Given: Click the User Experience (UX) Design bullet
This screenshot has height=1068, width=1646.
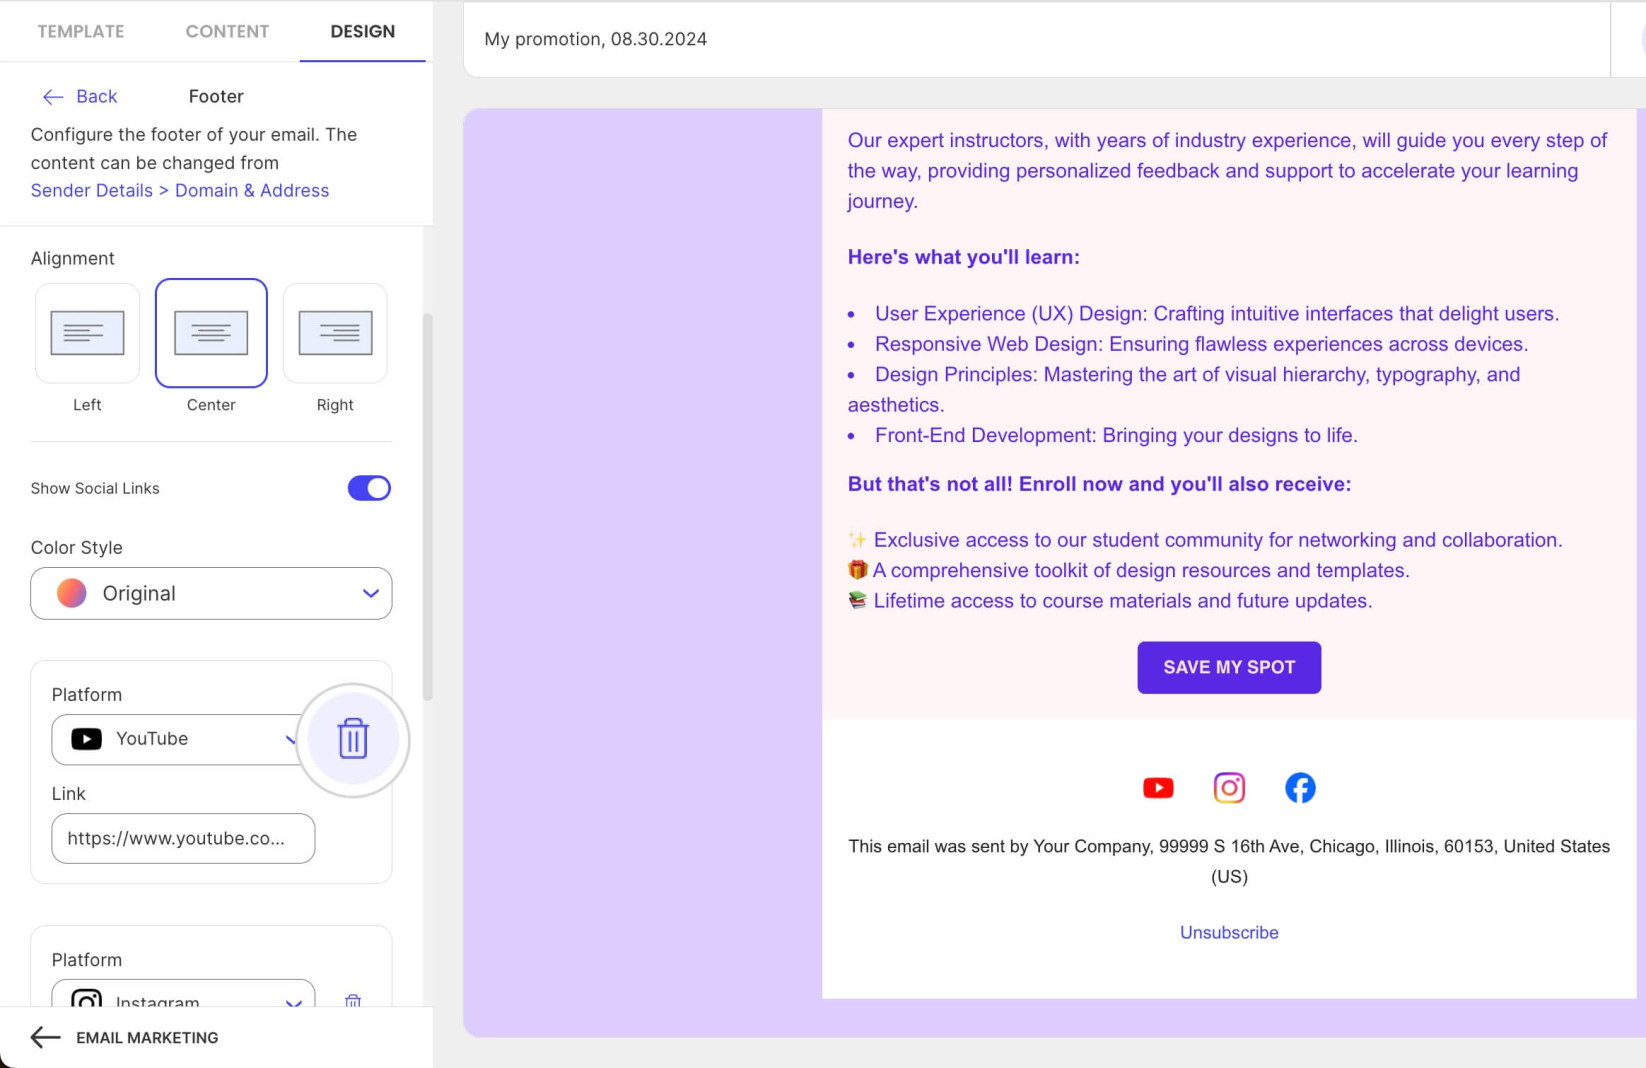Looking at the screenshot, I should tap(1204, 313).
